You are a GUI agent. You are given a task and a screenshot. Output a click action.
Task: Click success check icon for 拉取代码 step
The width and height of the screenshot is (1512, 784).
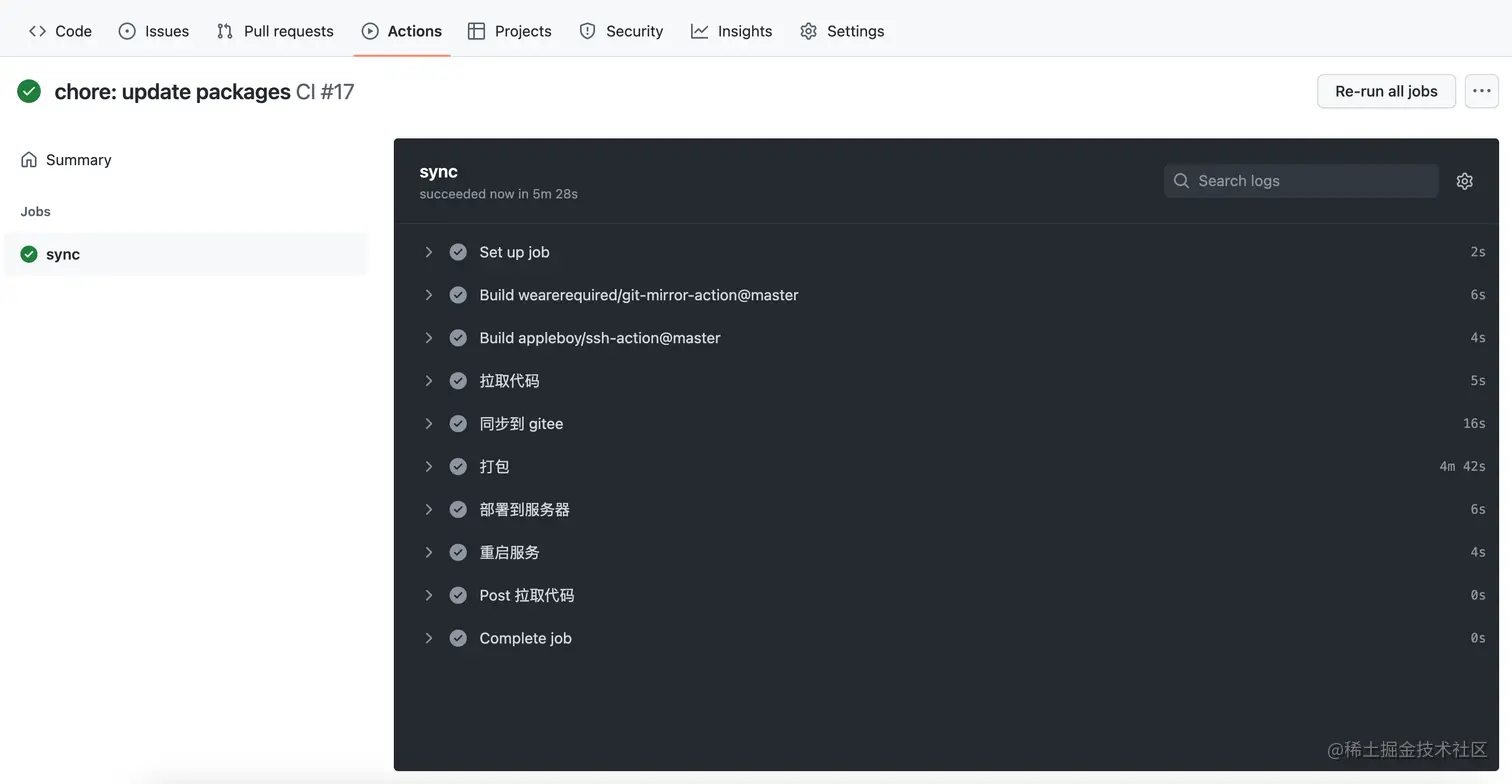tap(458, 381)
